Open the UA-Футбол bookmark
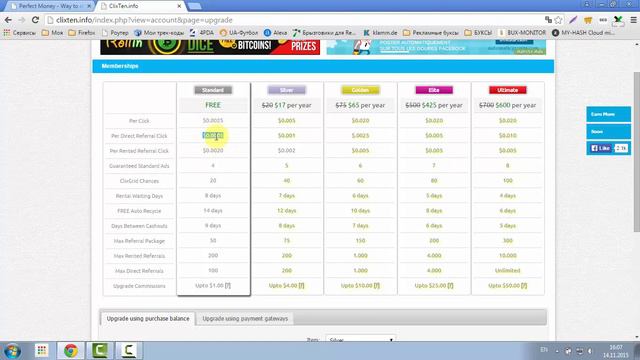Image resolution: width=640 pixels, height=360 pixels. [x=239, y=33]
